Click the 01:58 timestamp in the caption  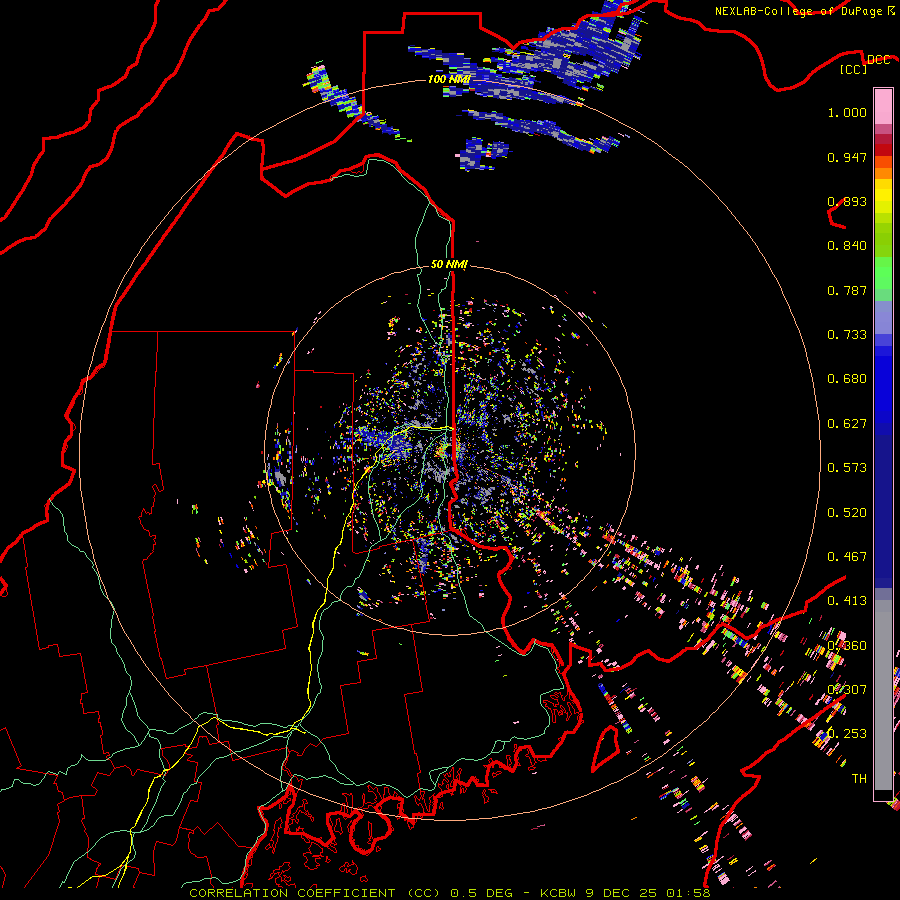(688, 893)
